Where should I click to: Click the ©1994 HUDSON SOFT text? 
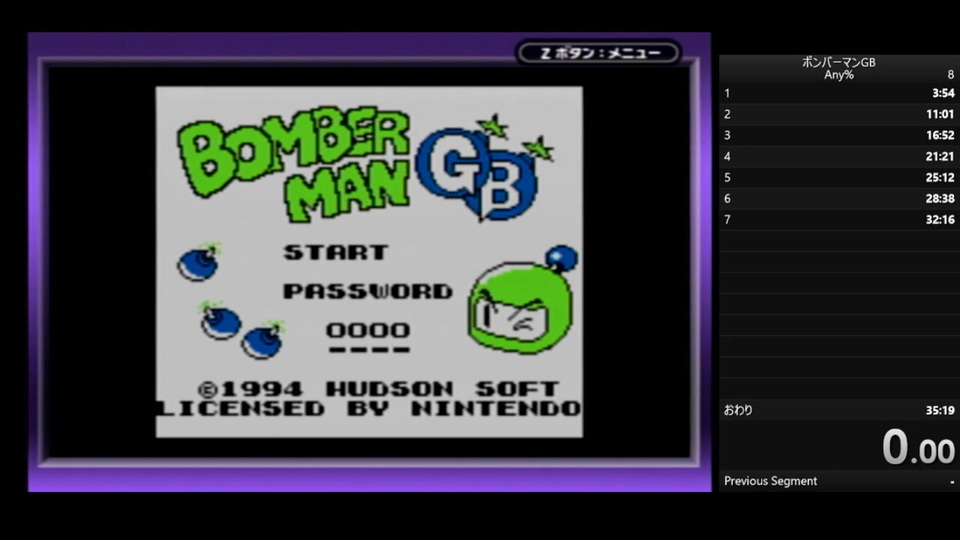[378, 389]
